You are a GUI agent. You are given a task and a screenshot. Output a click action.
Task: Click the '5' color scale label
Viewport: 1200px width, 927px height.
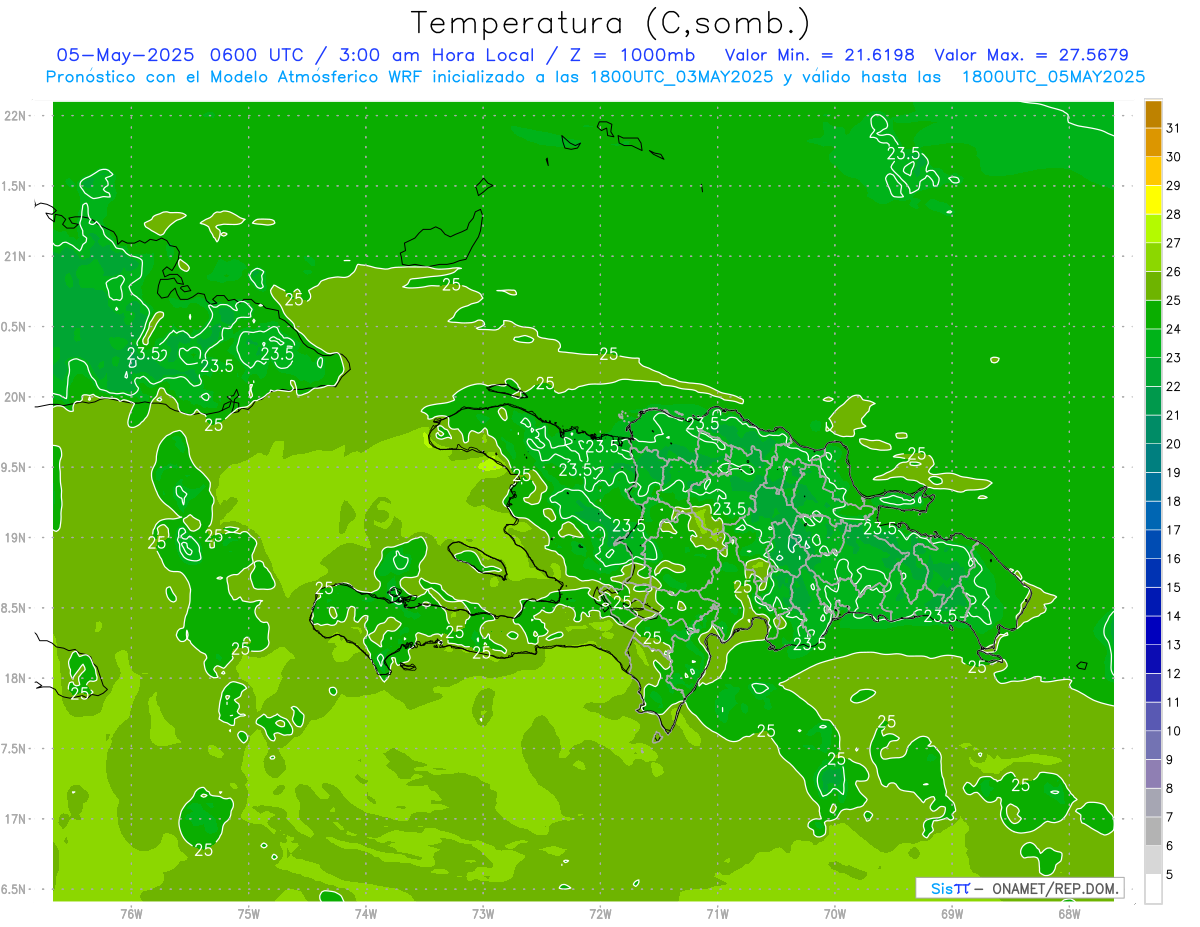click(x=1170, y=875)
